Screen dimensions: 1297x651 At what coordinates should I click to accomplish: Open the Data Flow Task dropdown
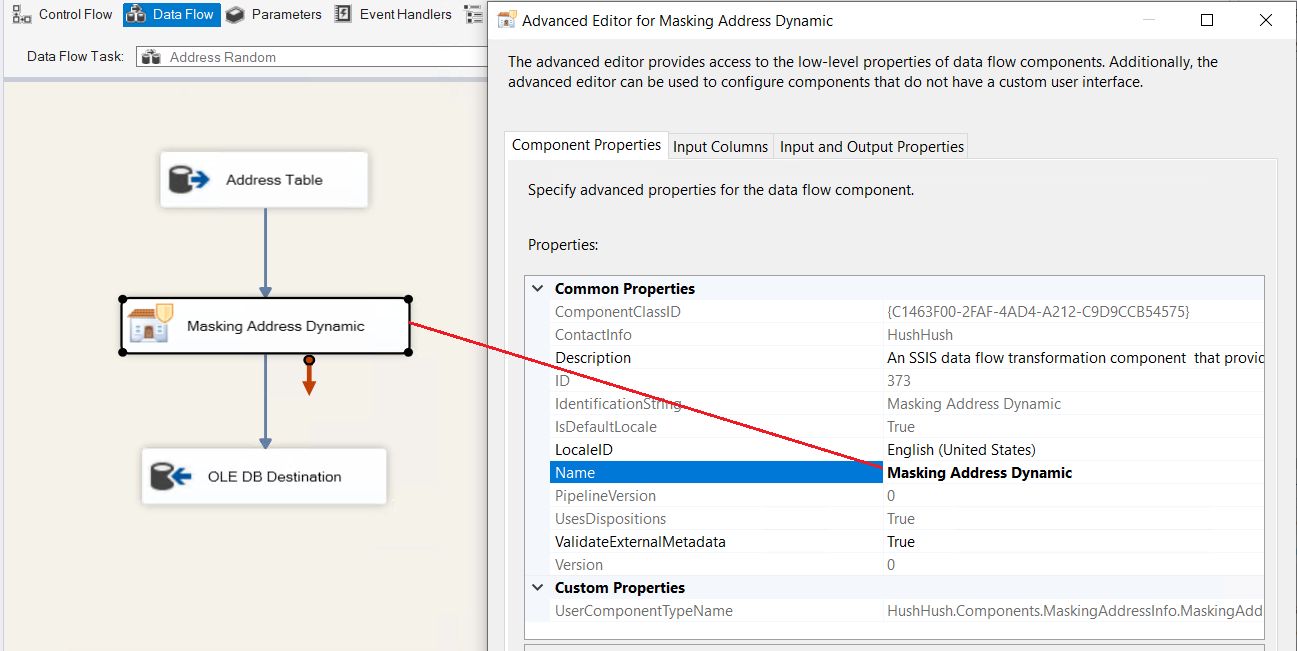[310, 57]
